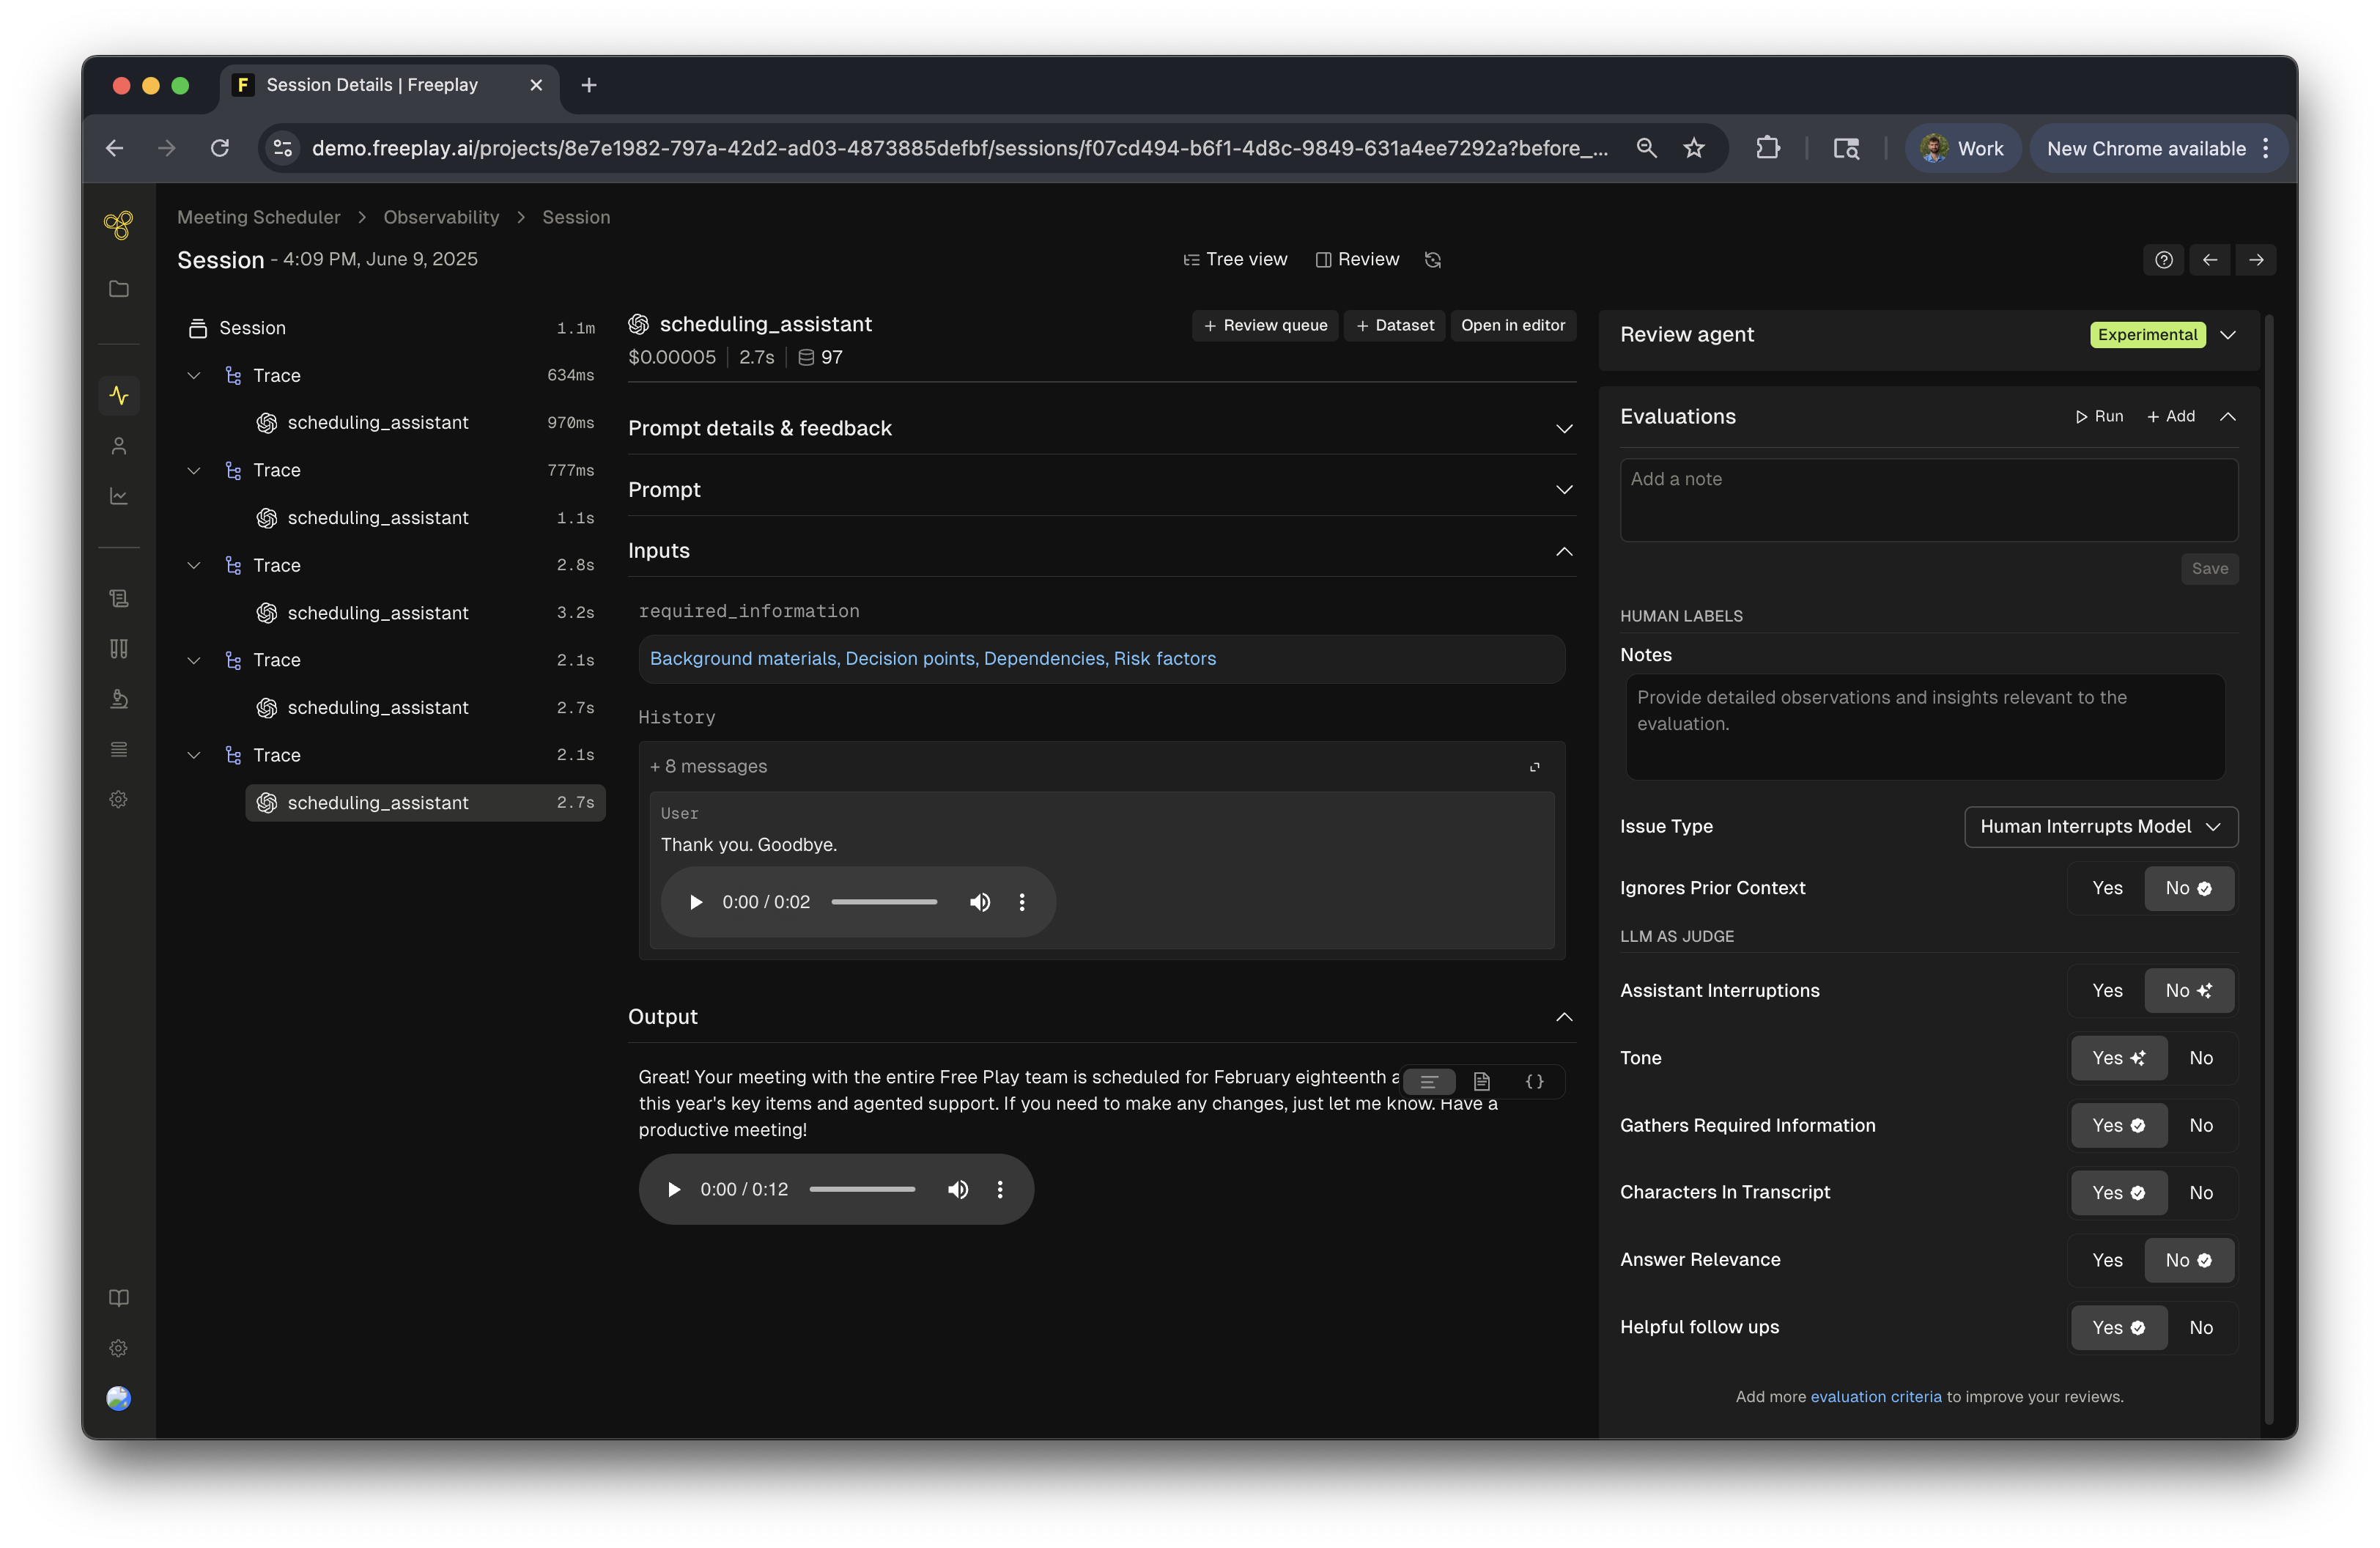Open the evaluation criteria link
The height and width of the screenshot is (1548, 2380).
tap(1875, 1396)
